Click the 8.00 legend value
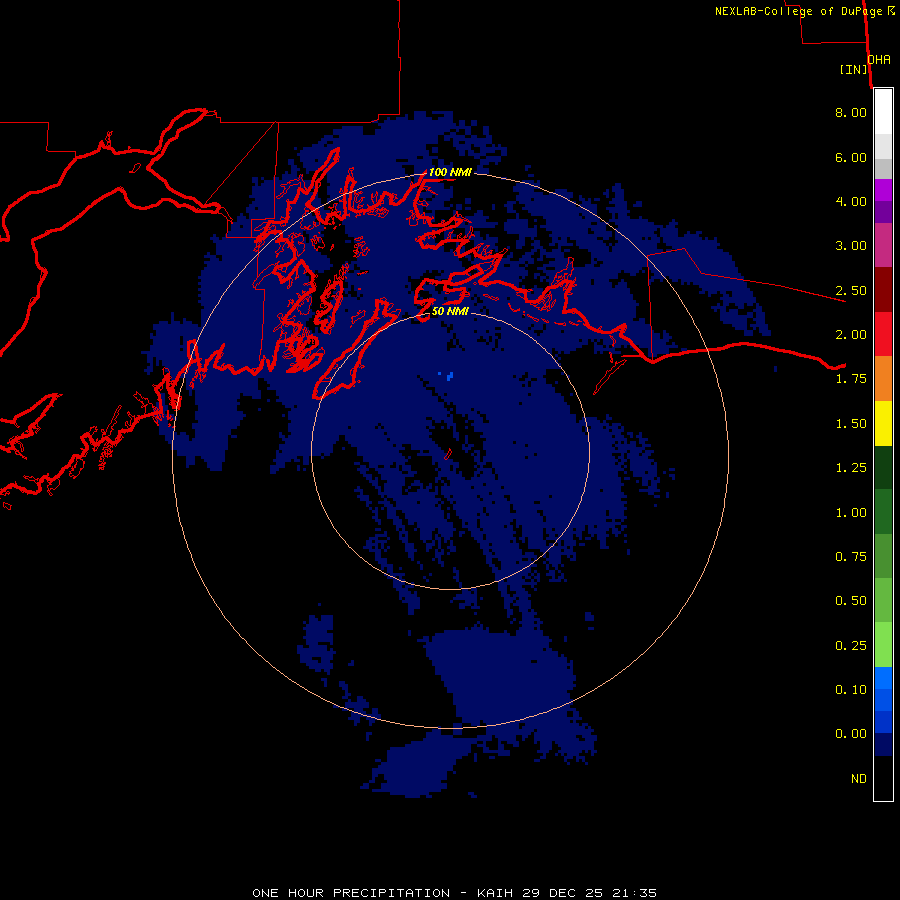Viewport: 900px width, 900px height. (851, 112)
